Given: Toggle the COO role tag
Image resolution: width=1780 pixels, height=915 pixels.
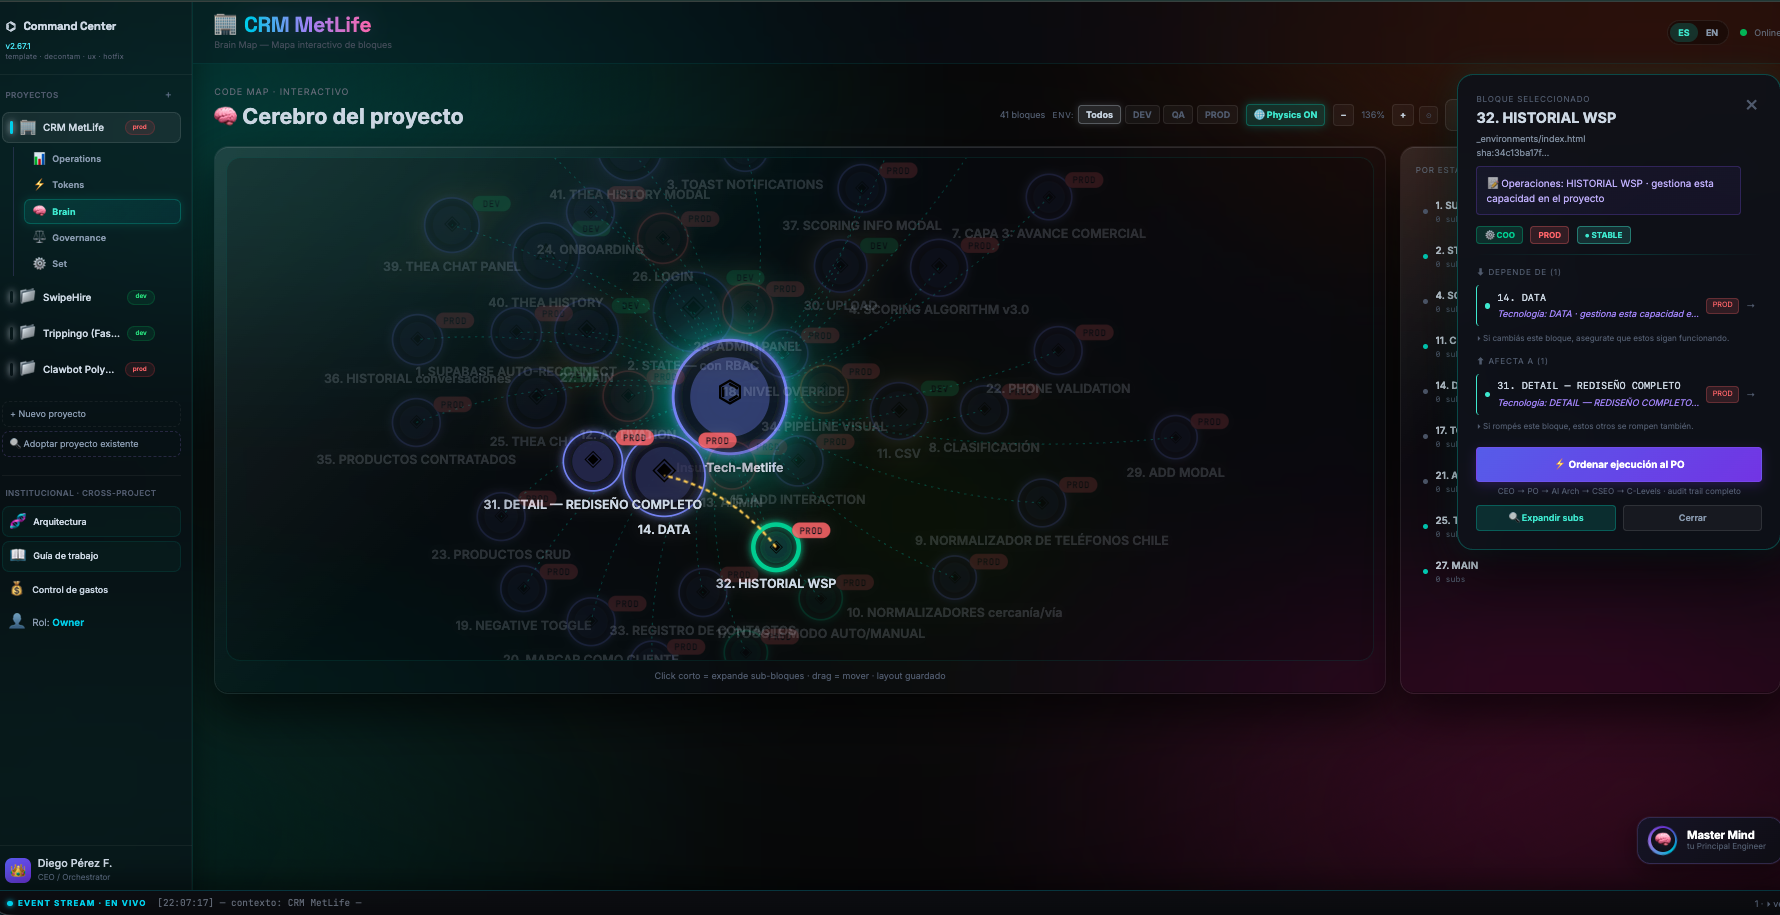Looking at the screenshot, I should pyautogui.click(x=1499, y=235).
